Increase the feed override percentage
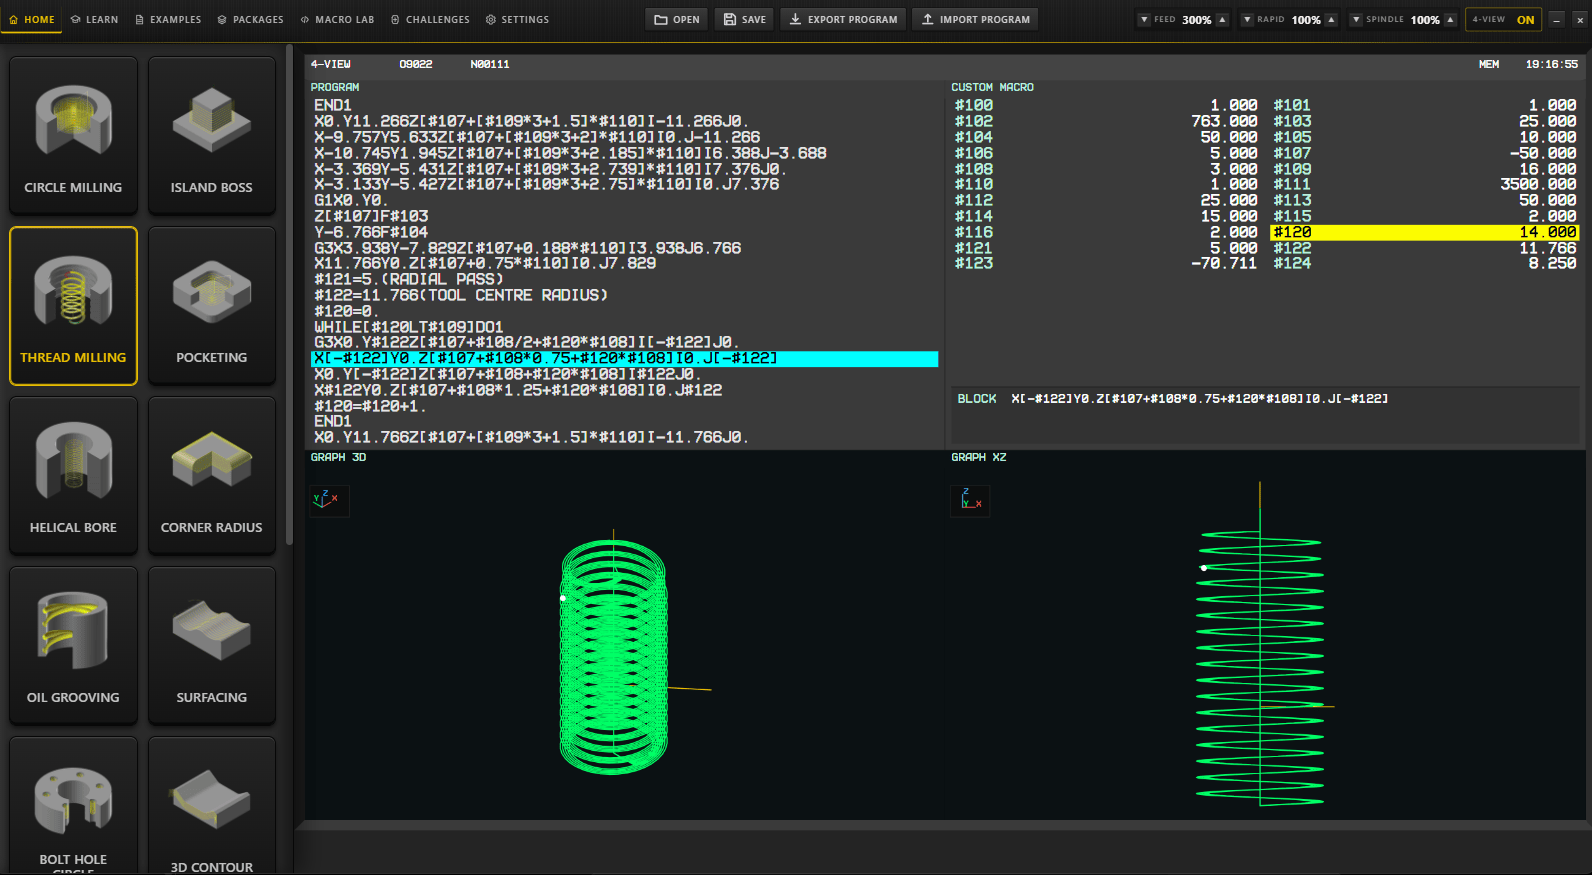1592x875 pixels. pyautogui.click(x=1222, y=19)
